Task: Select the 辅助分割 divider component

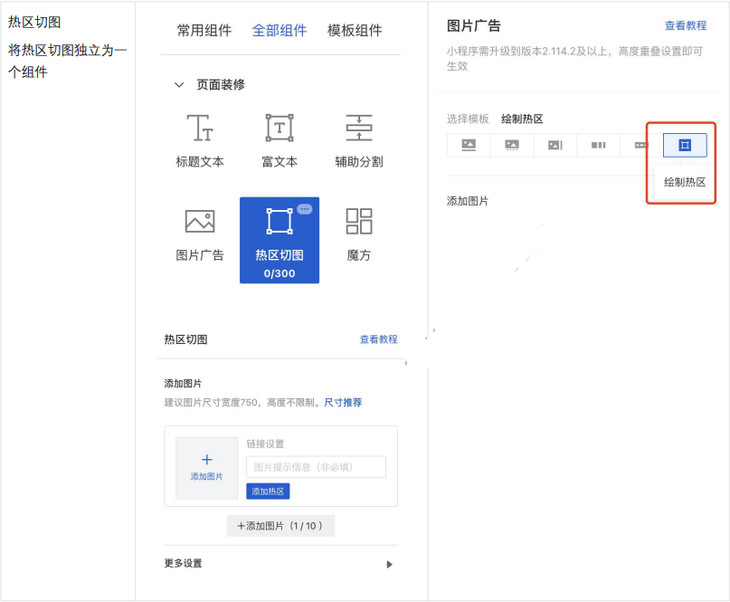Action: (358, 129)
